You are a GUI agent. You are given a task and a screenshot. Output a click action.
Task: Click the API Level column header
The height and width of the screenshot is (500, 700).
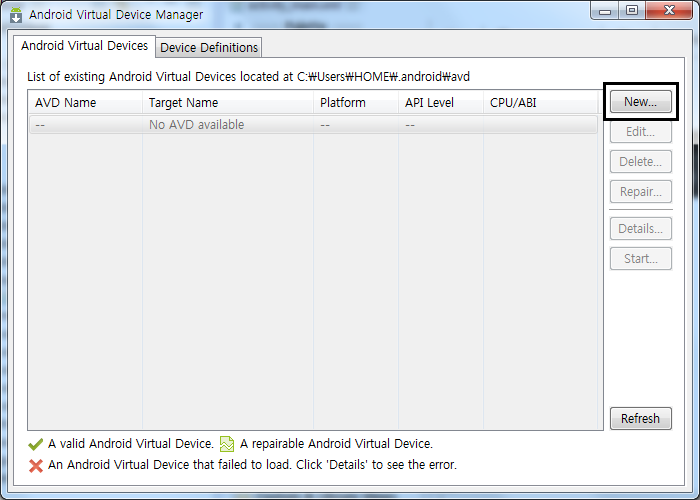[441, 103]
